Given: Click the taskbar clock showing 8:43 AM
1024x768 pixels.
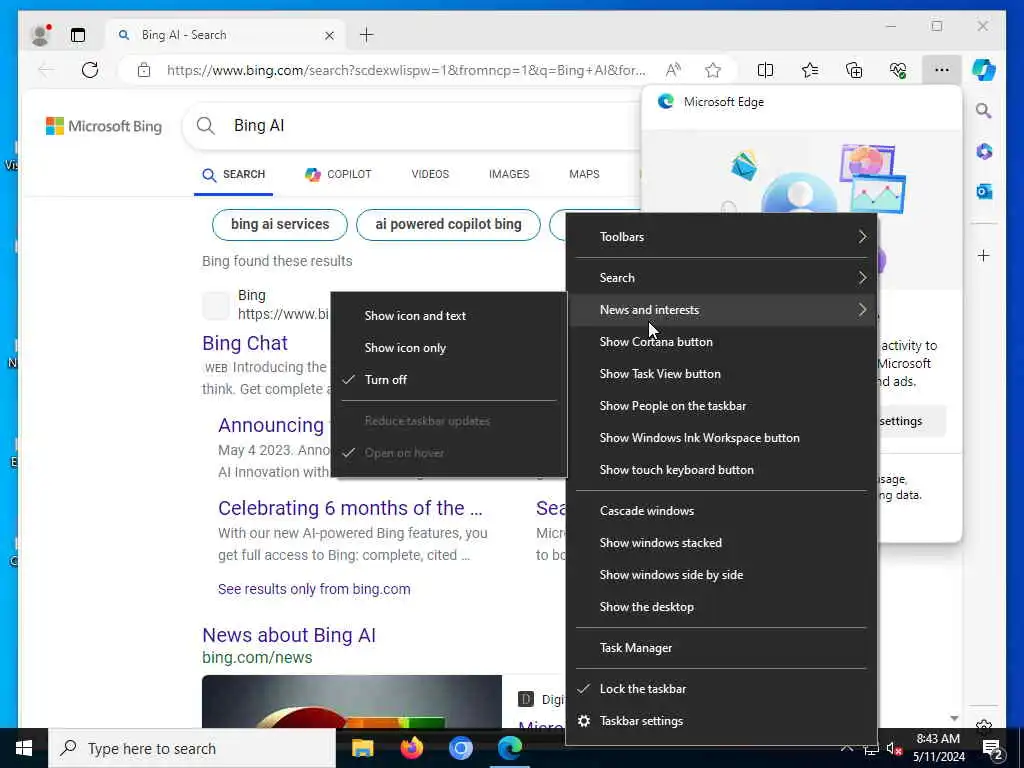Looking at the screenshot, I should (x=938, y=748).
